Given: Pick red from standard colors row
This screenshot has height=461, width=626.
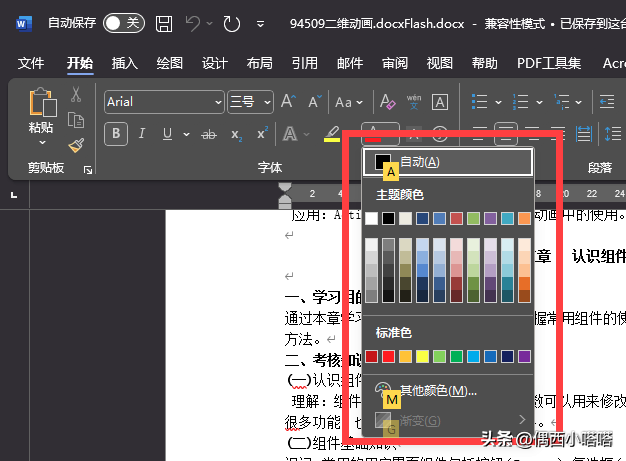Looking at the screenshot, I should 389,356.
